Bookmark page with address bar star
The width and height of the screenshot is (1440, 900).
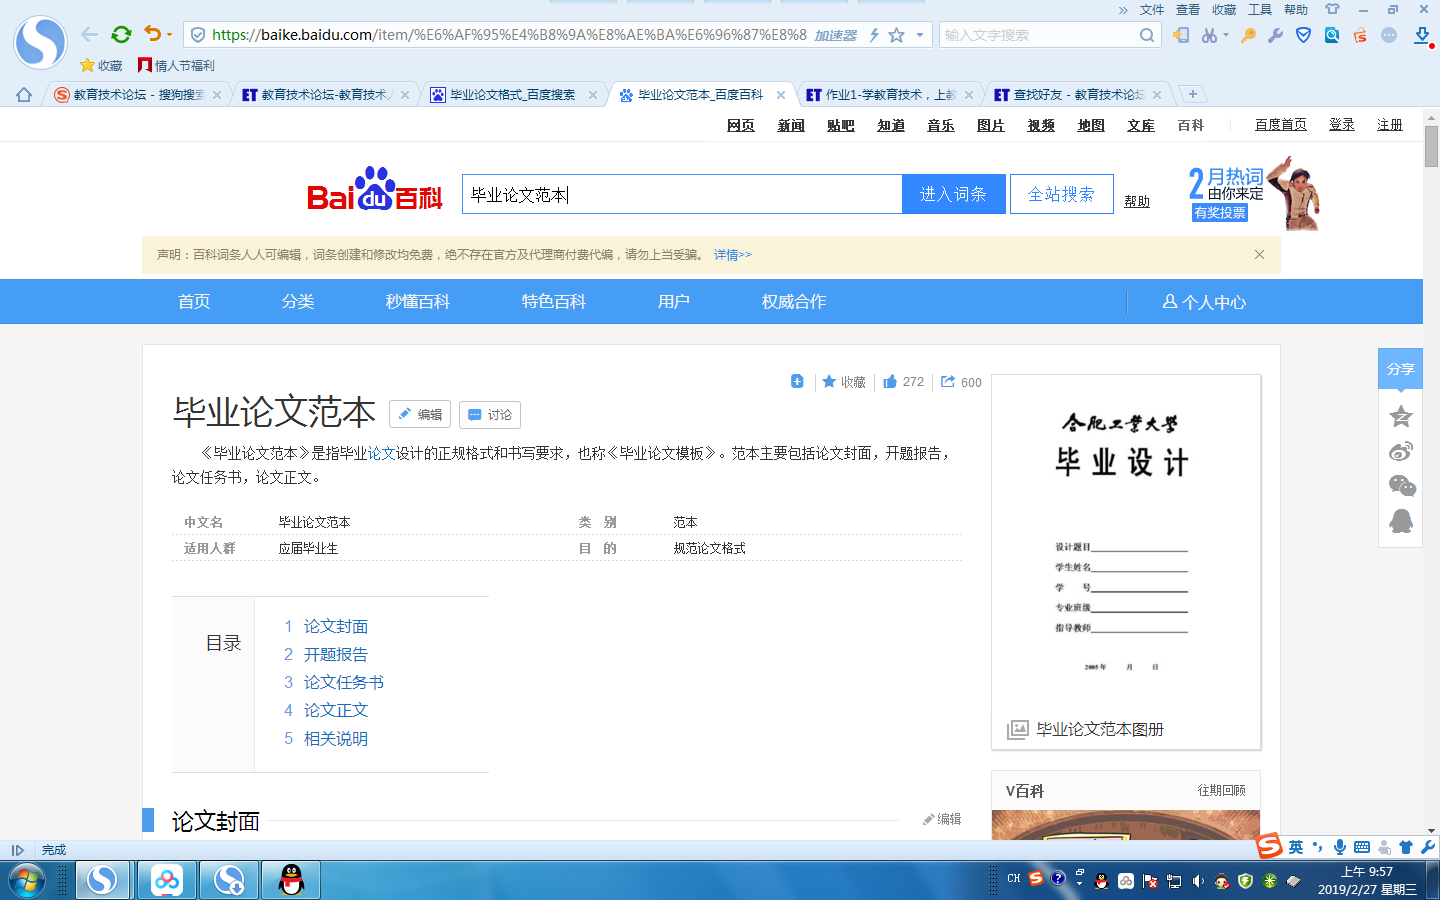897,35
